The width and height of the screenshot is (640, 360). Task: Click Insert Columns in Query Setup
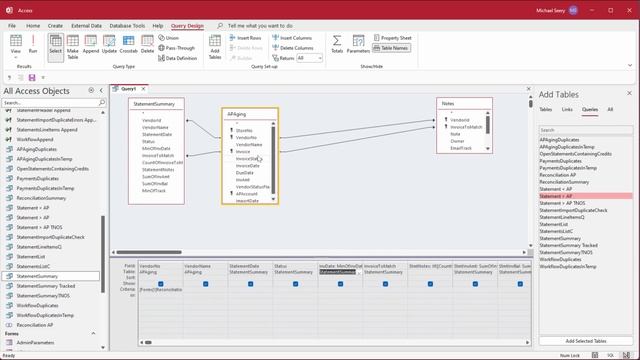pos(292,38)
